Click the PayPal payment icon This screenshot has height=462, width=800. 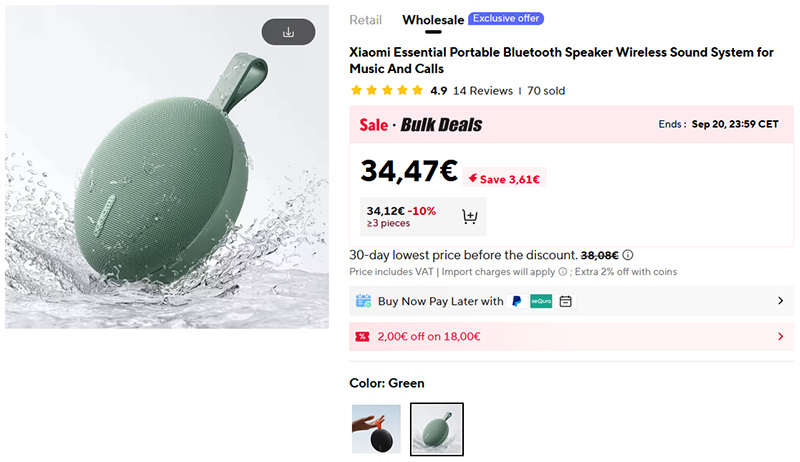[516, 301]
